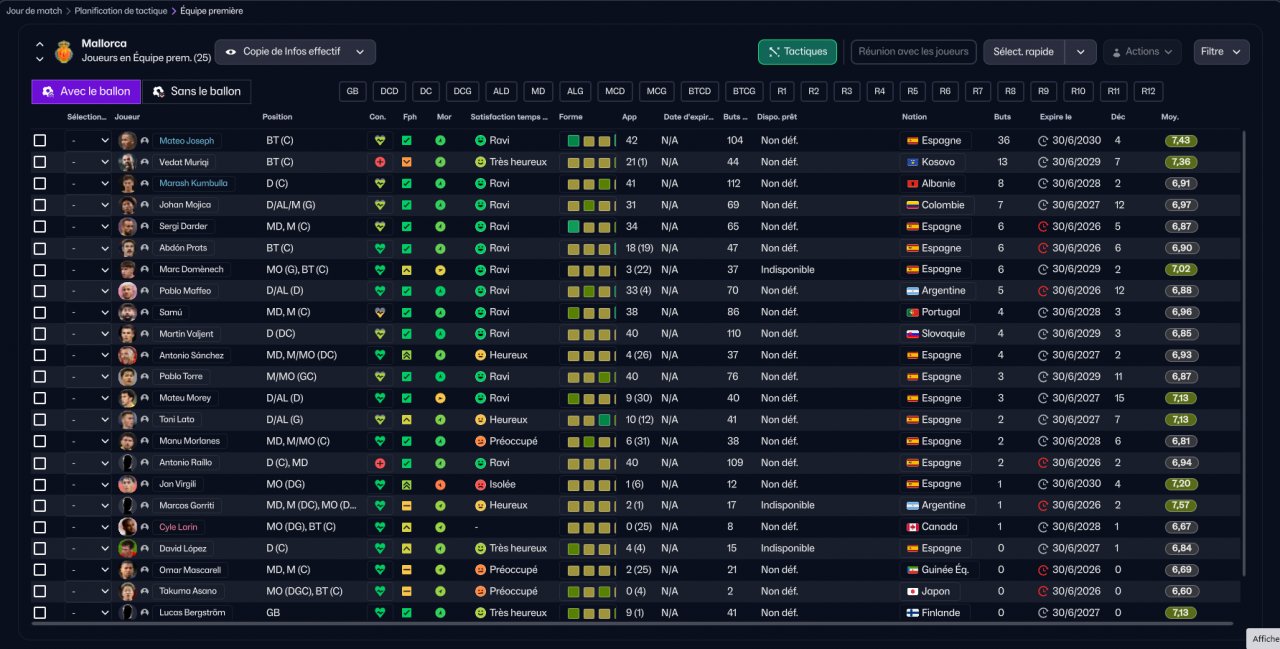The height and width of the screenshot is (649, 1280).
Task: Click the up chevron beside Mallorca badge
Action: [x=40, y=45]
